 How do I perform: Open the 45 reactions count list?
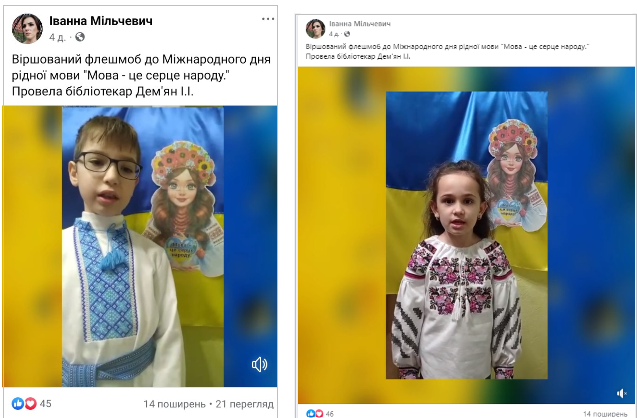pos(46,404)
